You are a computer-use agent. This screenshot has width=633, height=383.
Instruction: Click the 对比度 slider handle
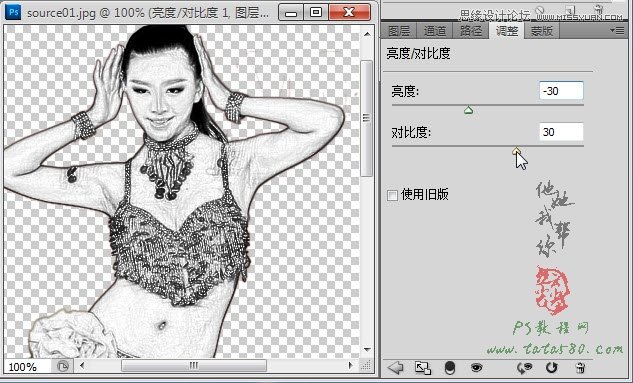(x=517, y=151)
